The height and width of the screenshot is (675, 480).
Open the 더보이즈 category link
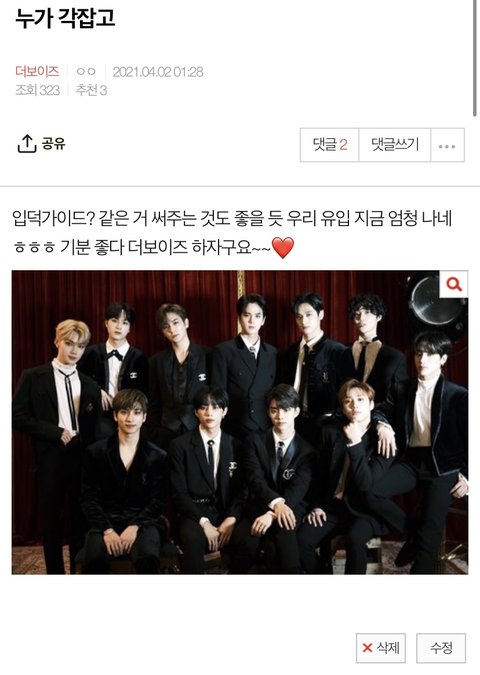click(x=37, y=71)
